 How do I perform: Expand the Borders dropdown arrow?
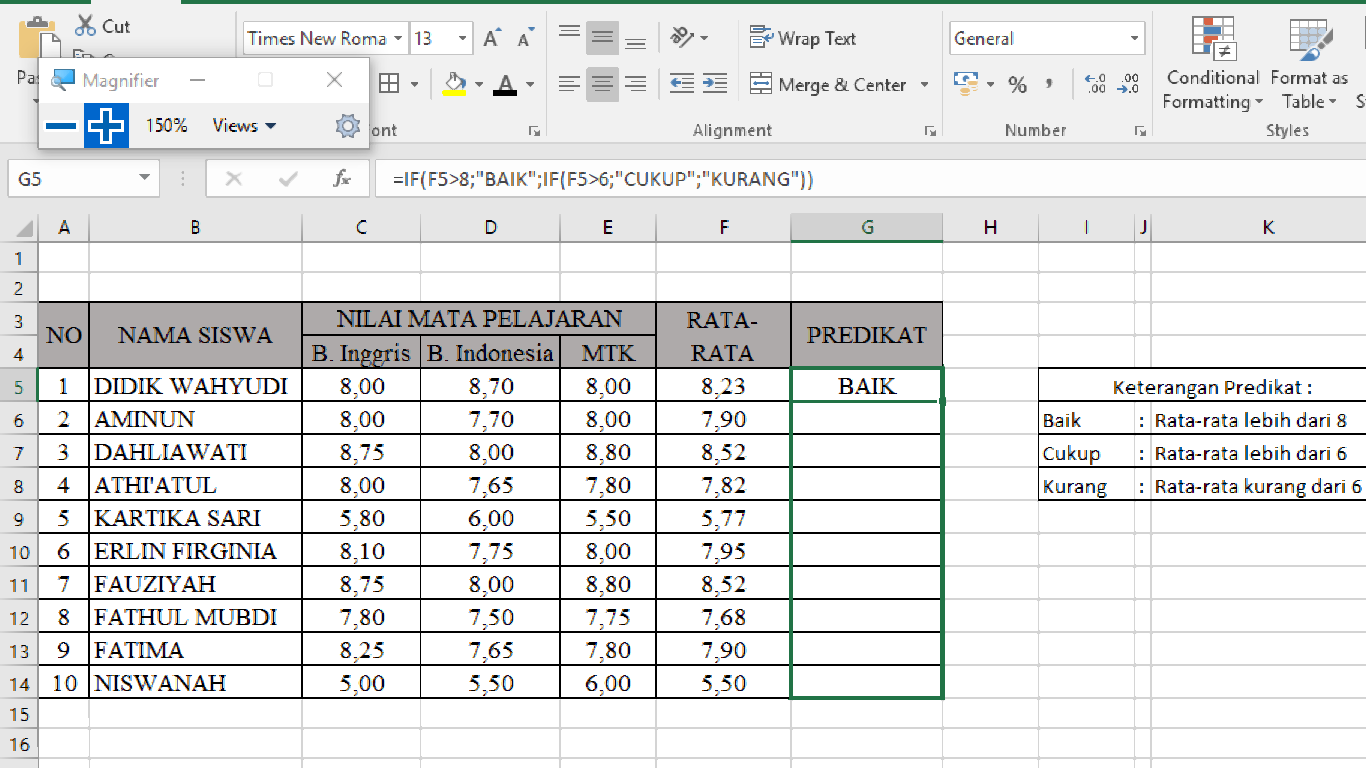pyautogui.click(x=414, y=85)
